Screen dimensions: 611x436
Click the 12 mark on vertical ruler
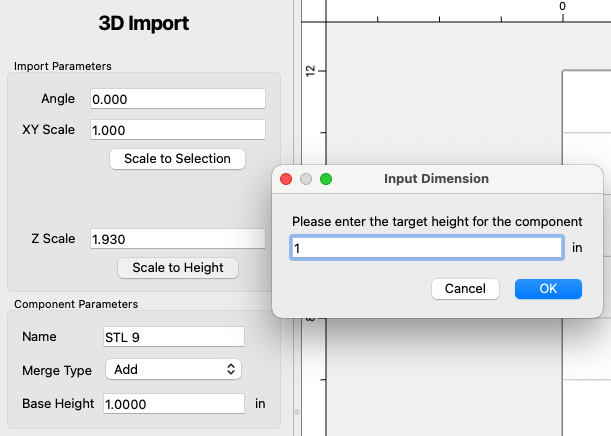(311, 71)
